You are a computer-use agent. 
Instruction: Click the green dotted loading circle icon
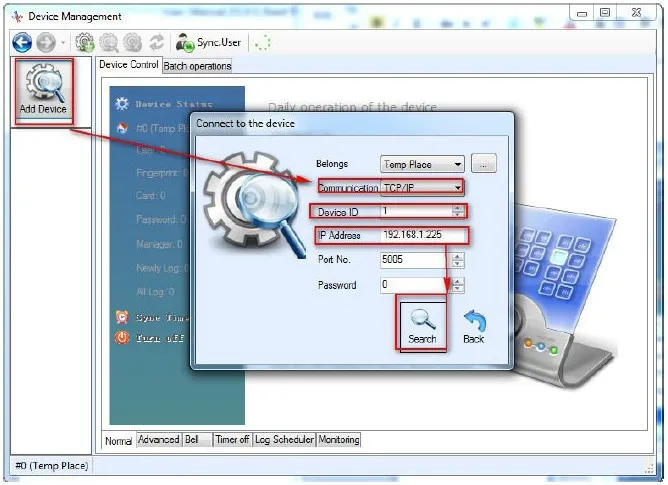point(262,43)
